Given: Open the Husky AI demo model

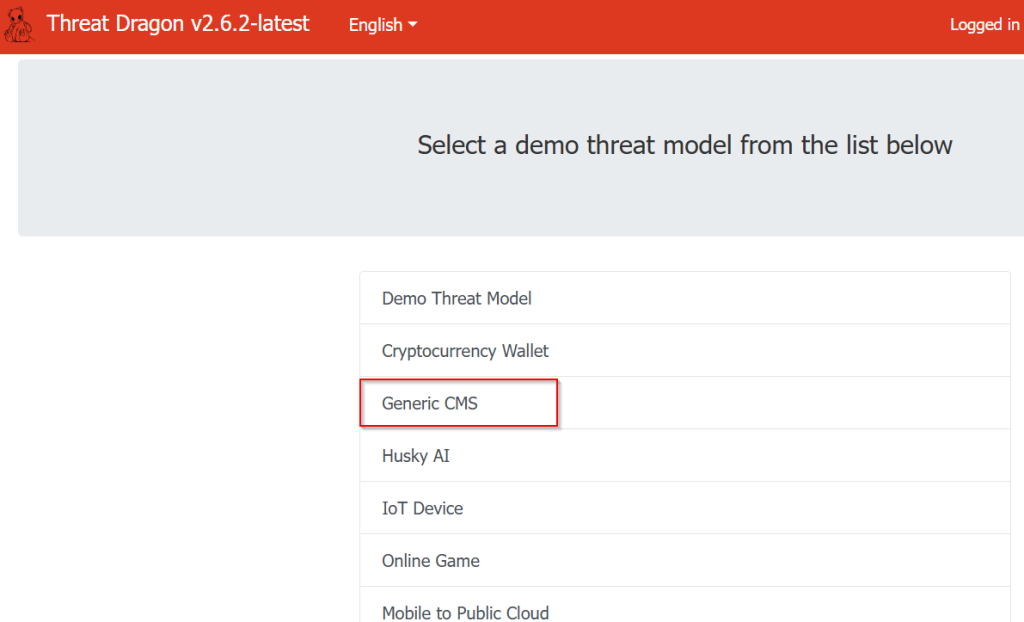Looking at the screenshot, I should 684,455.
